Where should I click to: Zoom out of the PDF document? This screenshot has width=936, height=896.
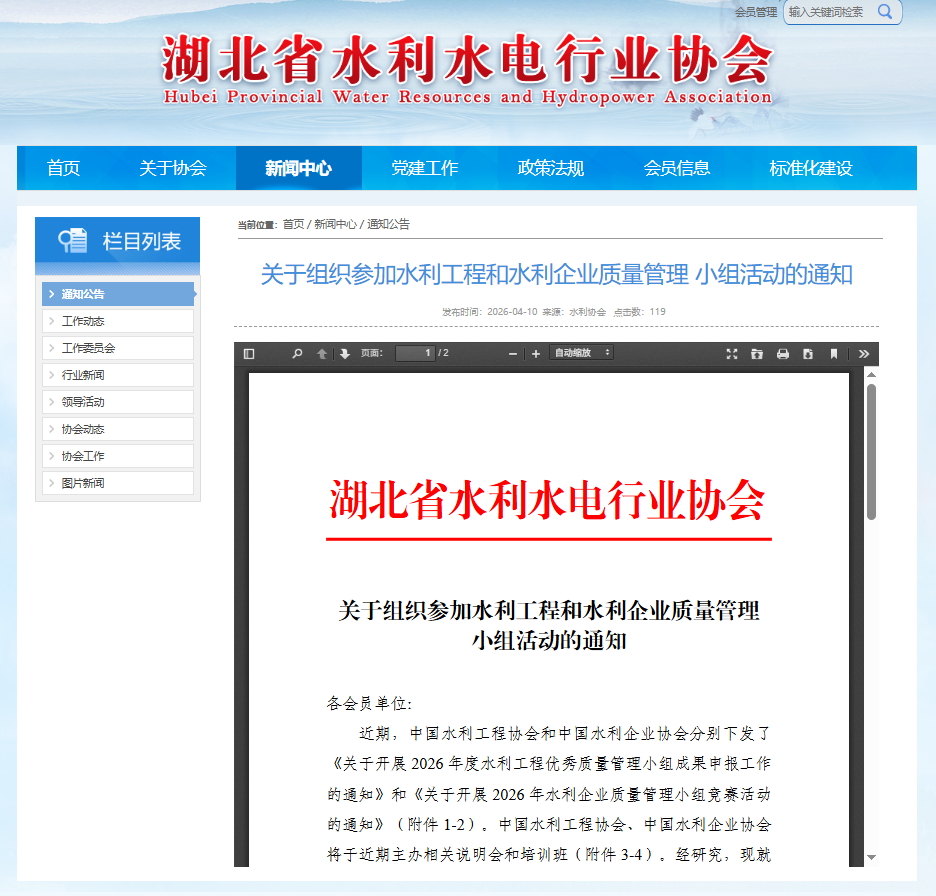511,353
